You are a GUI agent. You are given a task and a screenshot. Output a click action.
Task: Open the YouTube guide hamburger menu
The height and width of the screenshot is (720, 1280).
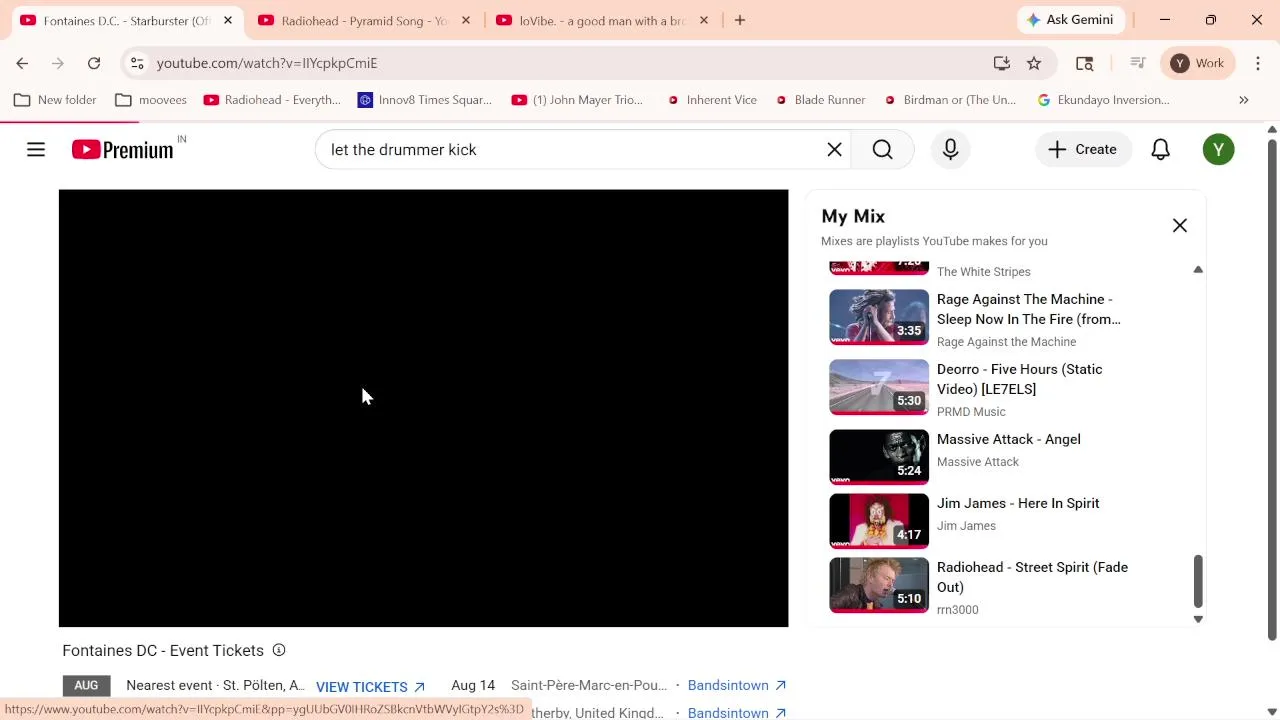[36, 150]
